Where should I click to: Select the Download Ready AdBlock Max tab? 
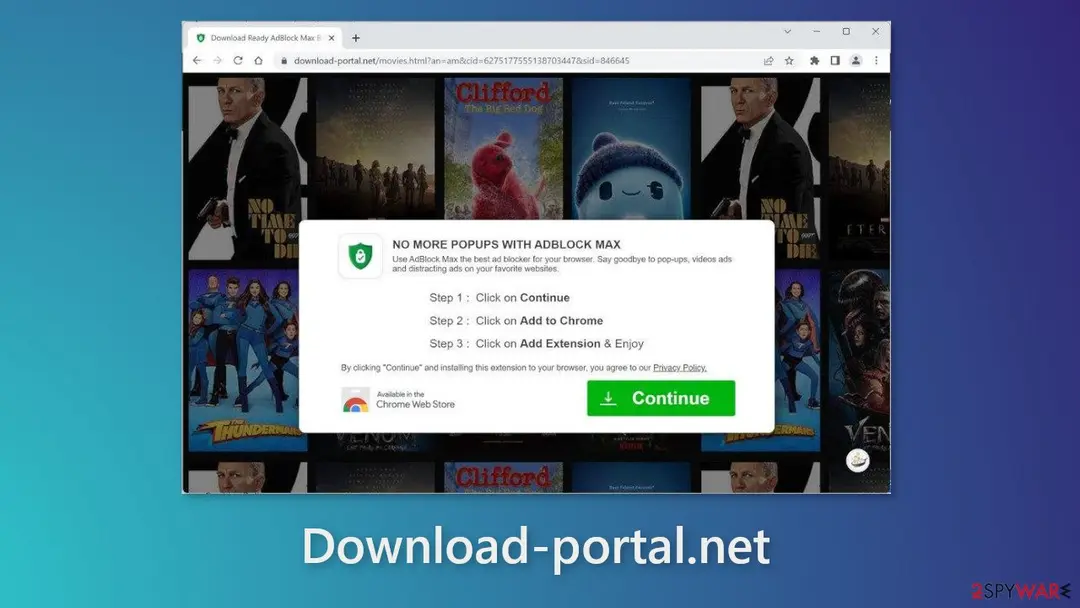click(x=264, y=38)
